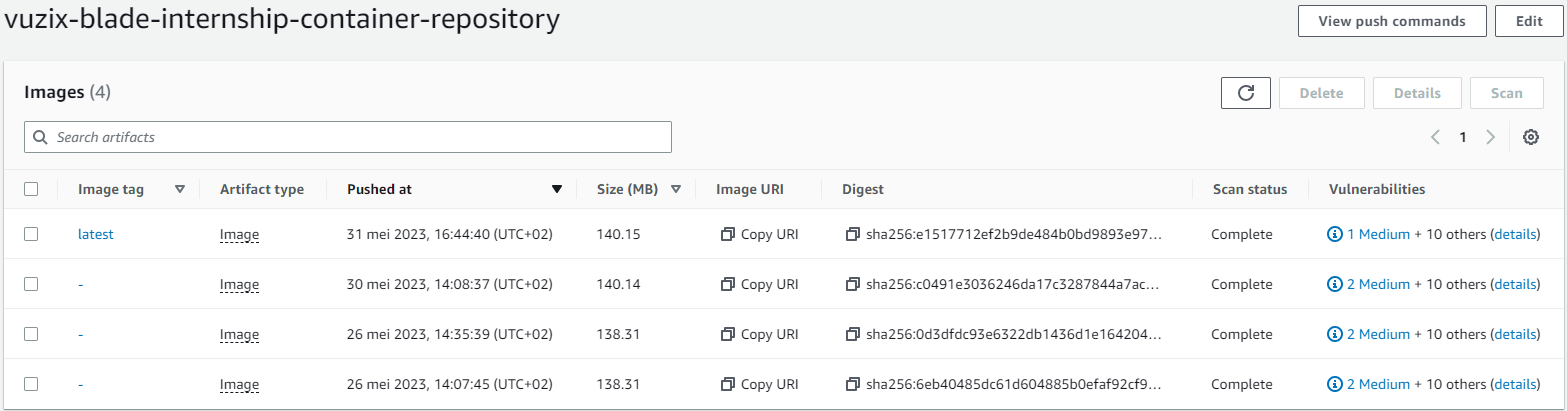
Task: Open 1 Medium vulnerabilities link
Action: 1378,234
